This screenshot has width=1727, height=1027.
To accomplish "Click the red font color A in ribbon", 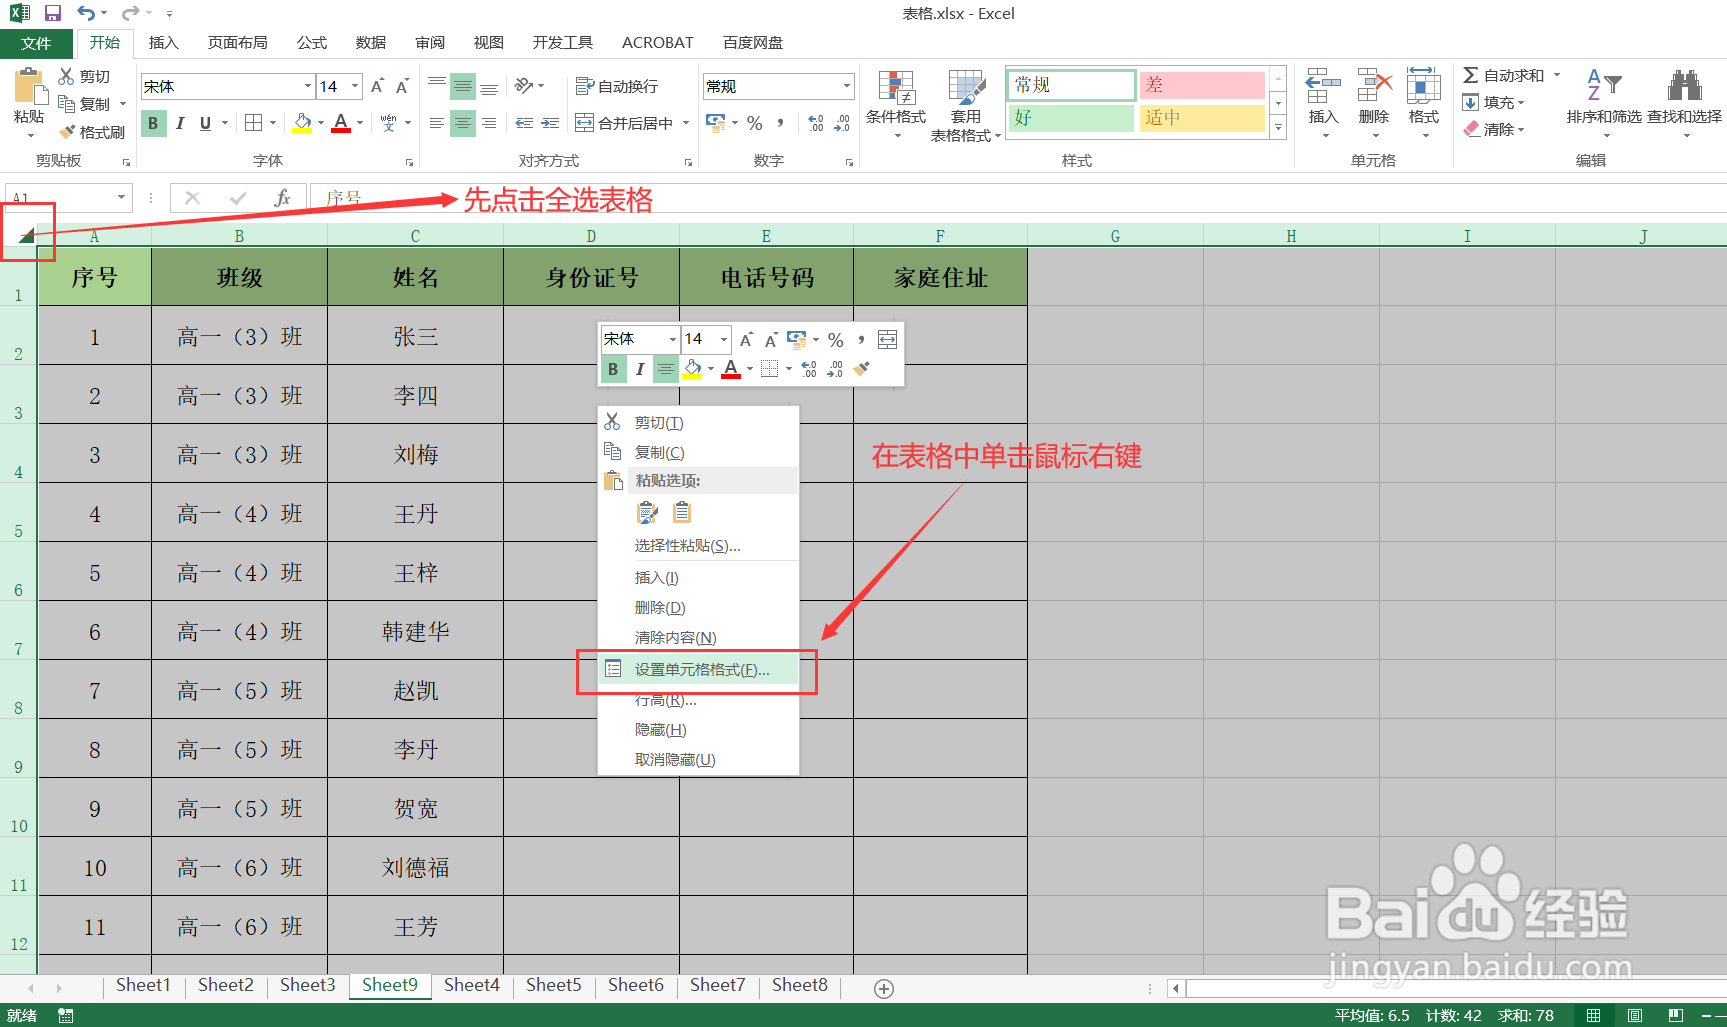I will point(341,123).
